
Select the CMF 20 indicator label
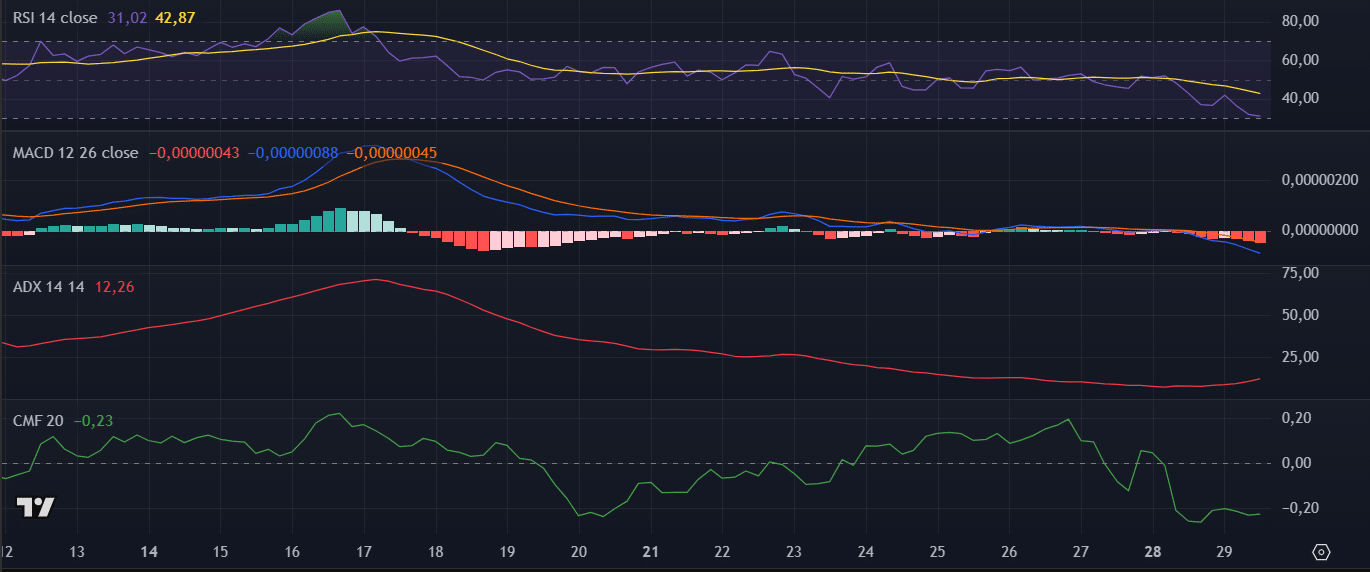point(38,421)
